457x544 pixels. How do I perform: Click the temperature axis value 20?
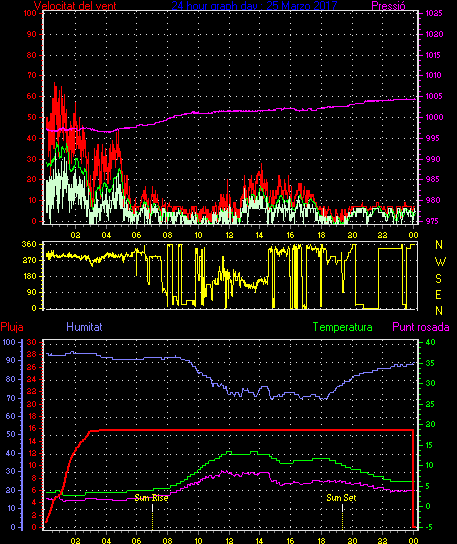(x=430, y=424)
